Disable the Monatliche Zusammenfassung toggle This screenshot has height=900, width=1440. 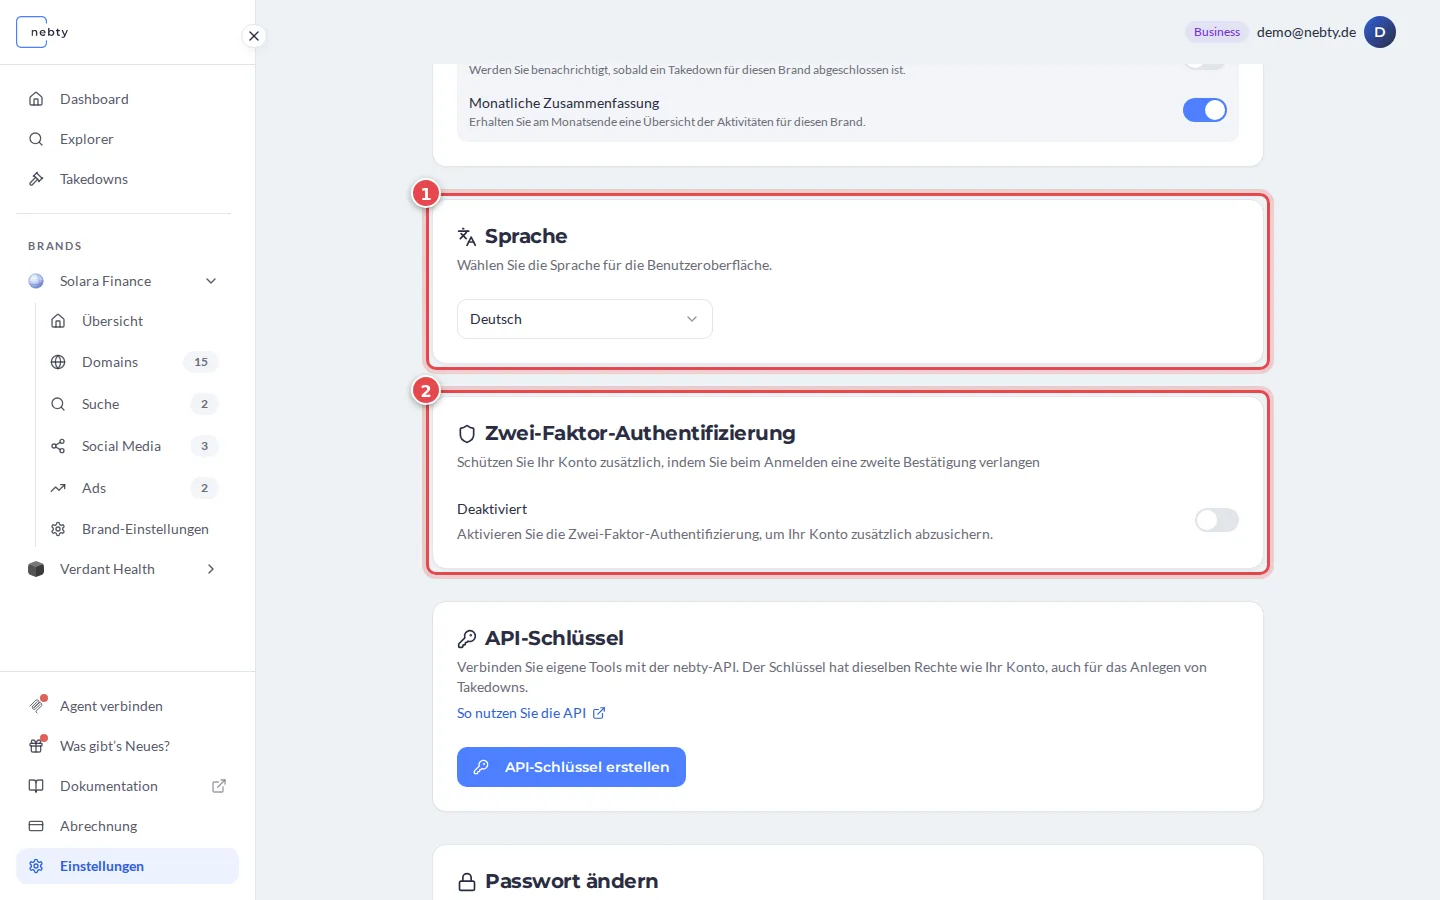point(1205,110)
